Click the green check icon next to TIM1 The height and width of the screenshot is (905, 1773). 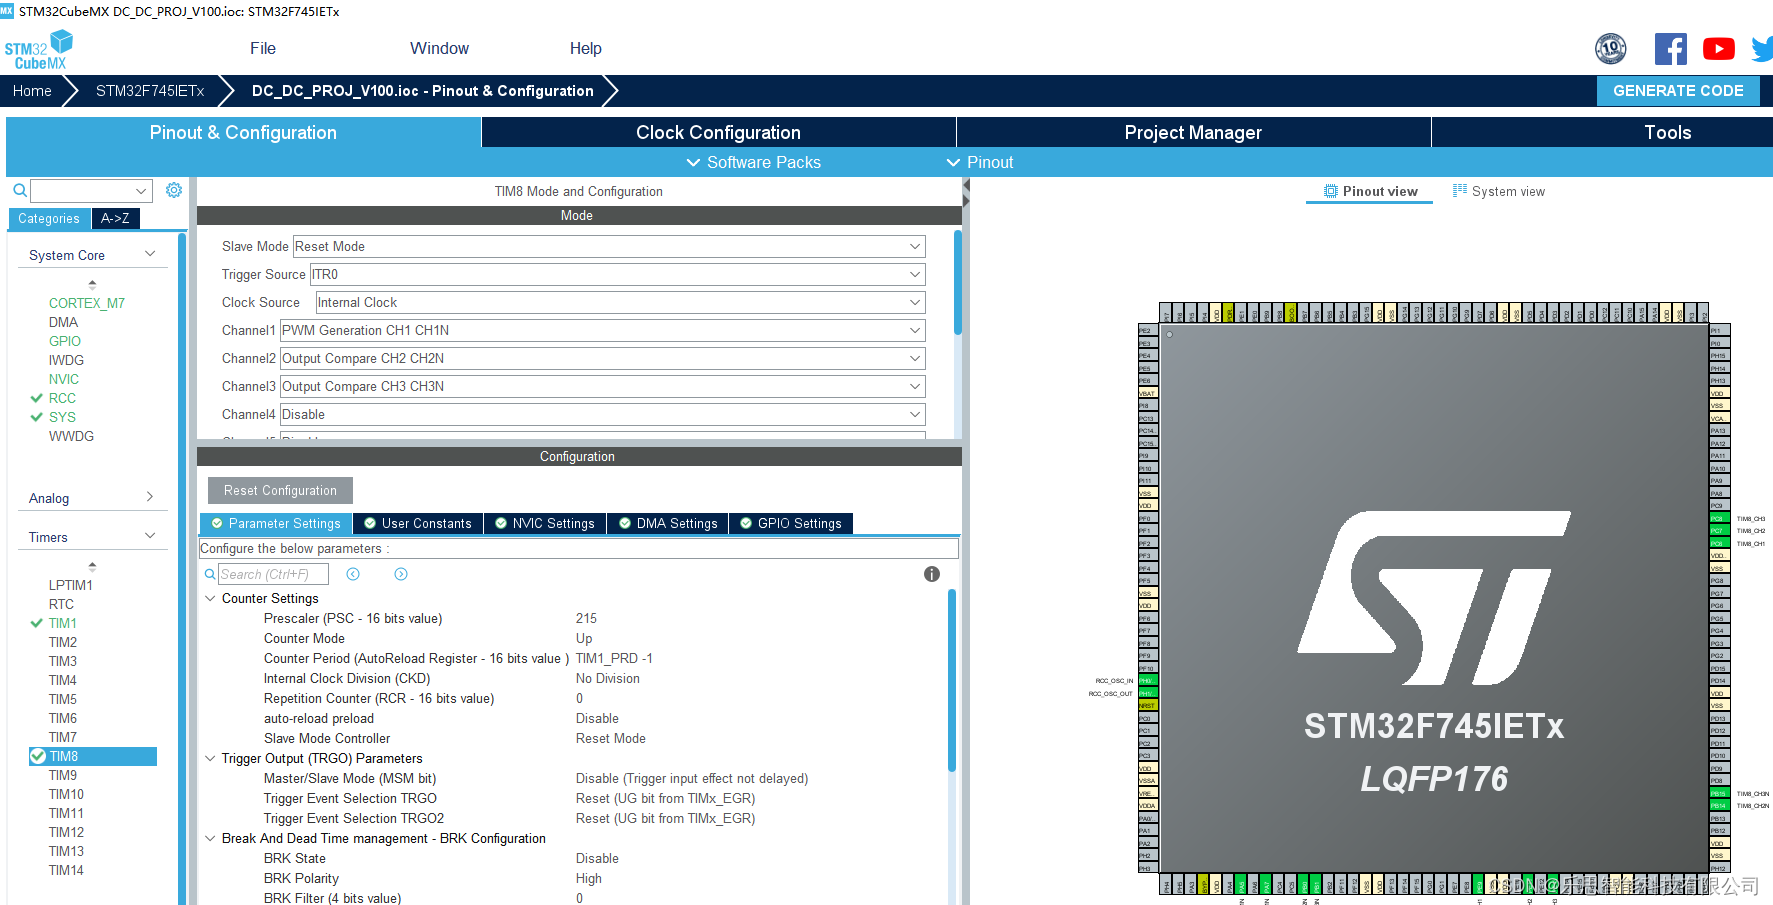tap(37, 623)
